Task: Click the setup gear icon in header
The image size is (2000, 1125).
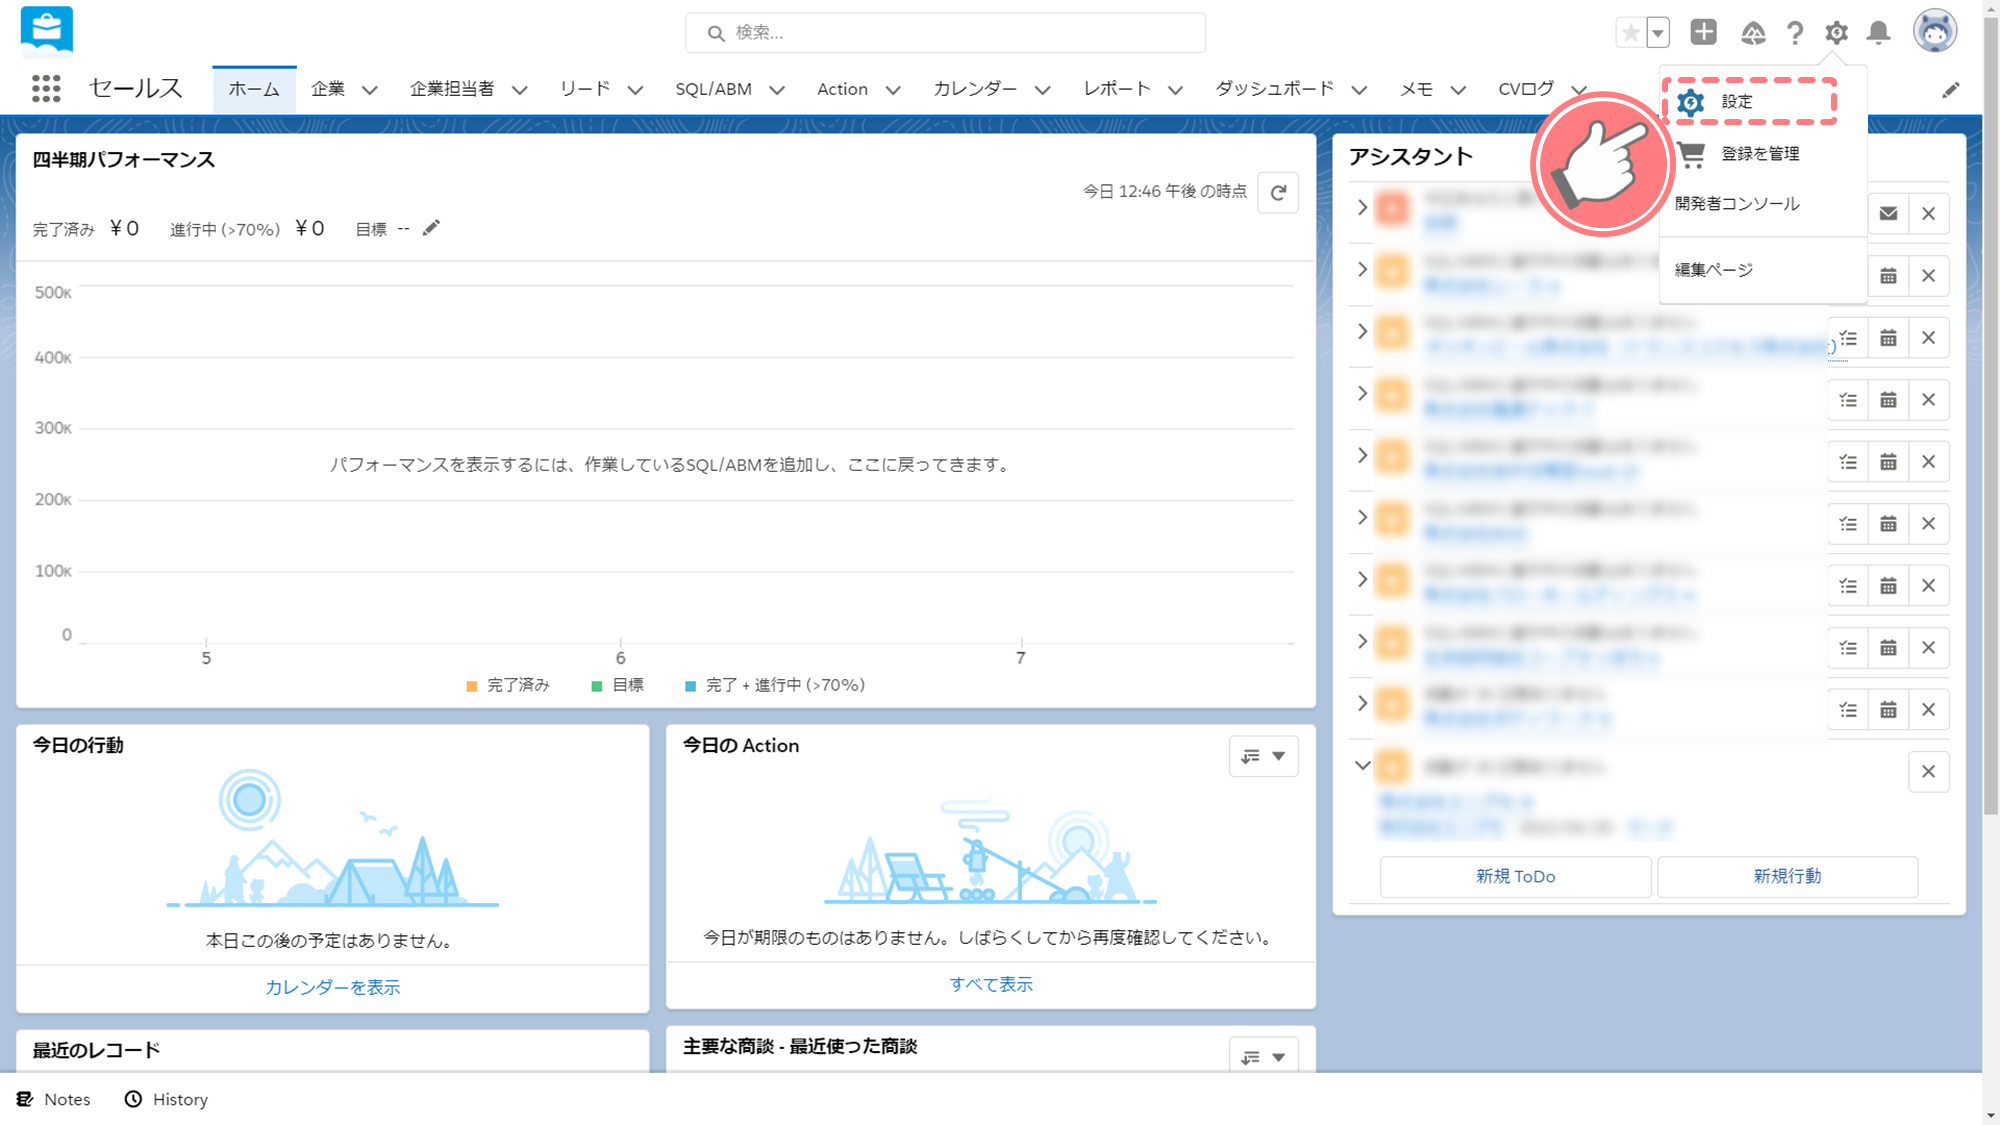Action: click(1836, 33)
